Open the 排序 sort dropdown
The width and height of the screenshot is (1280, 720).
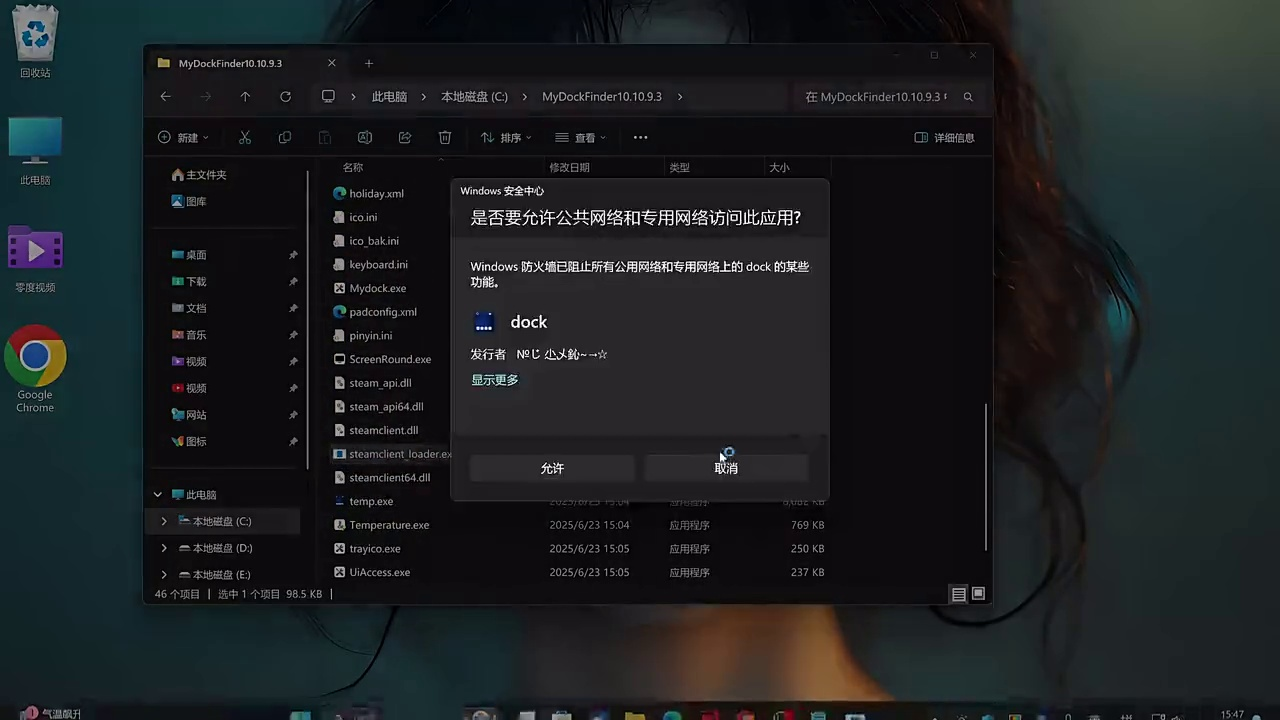tap(505, 137)
